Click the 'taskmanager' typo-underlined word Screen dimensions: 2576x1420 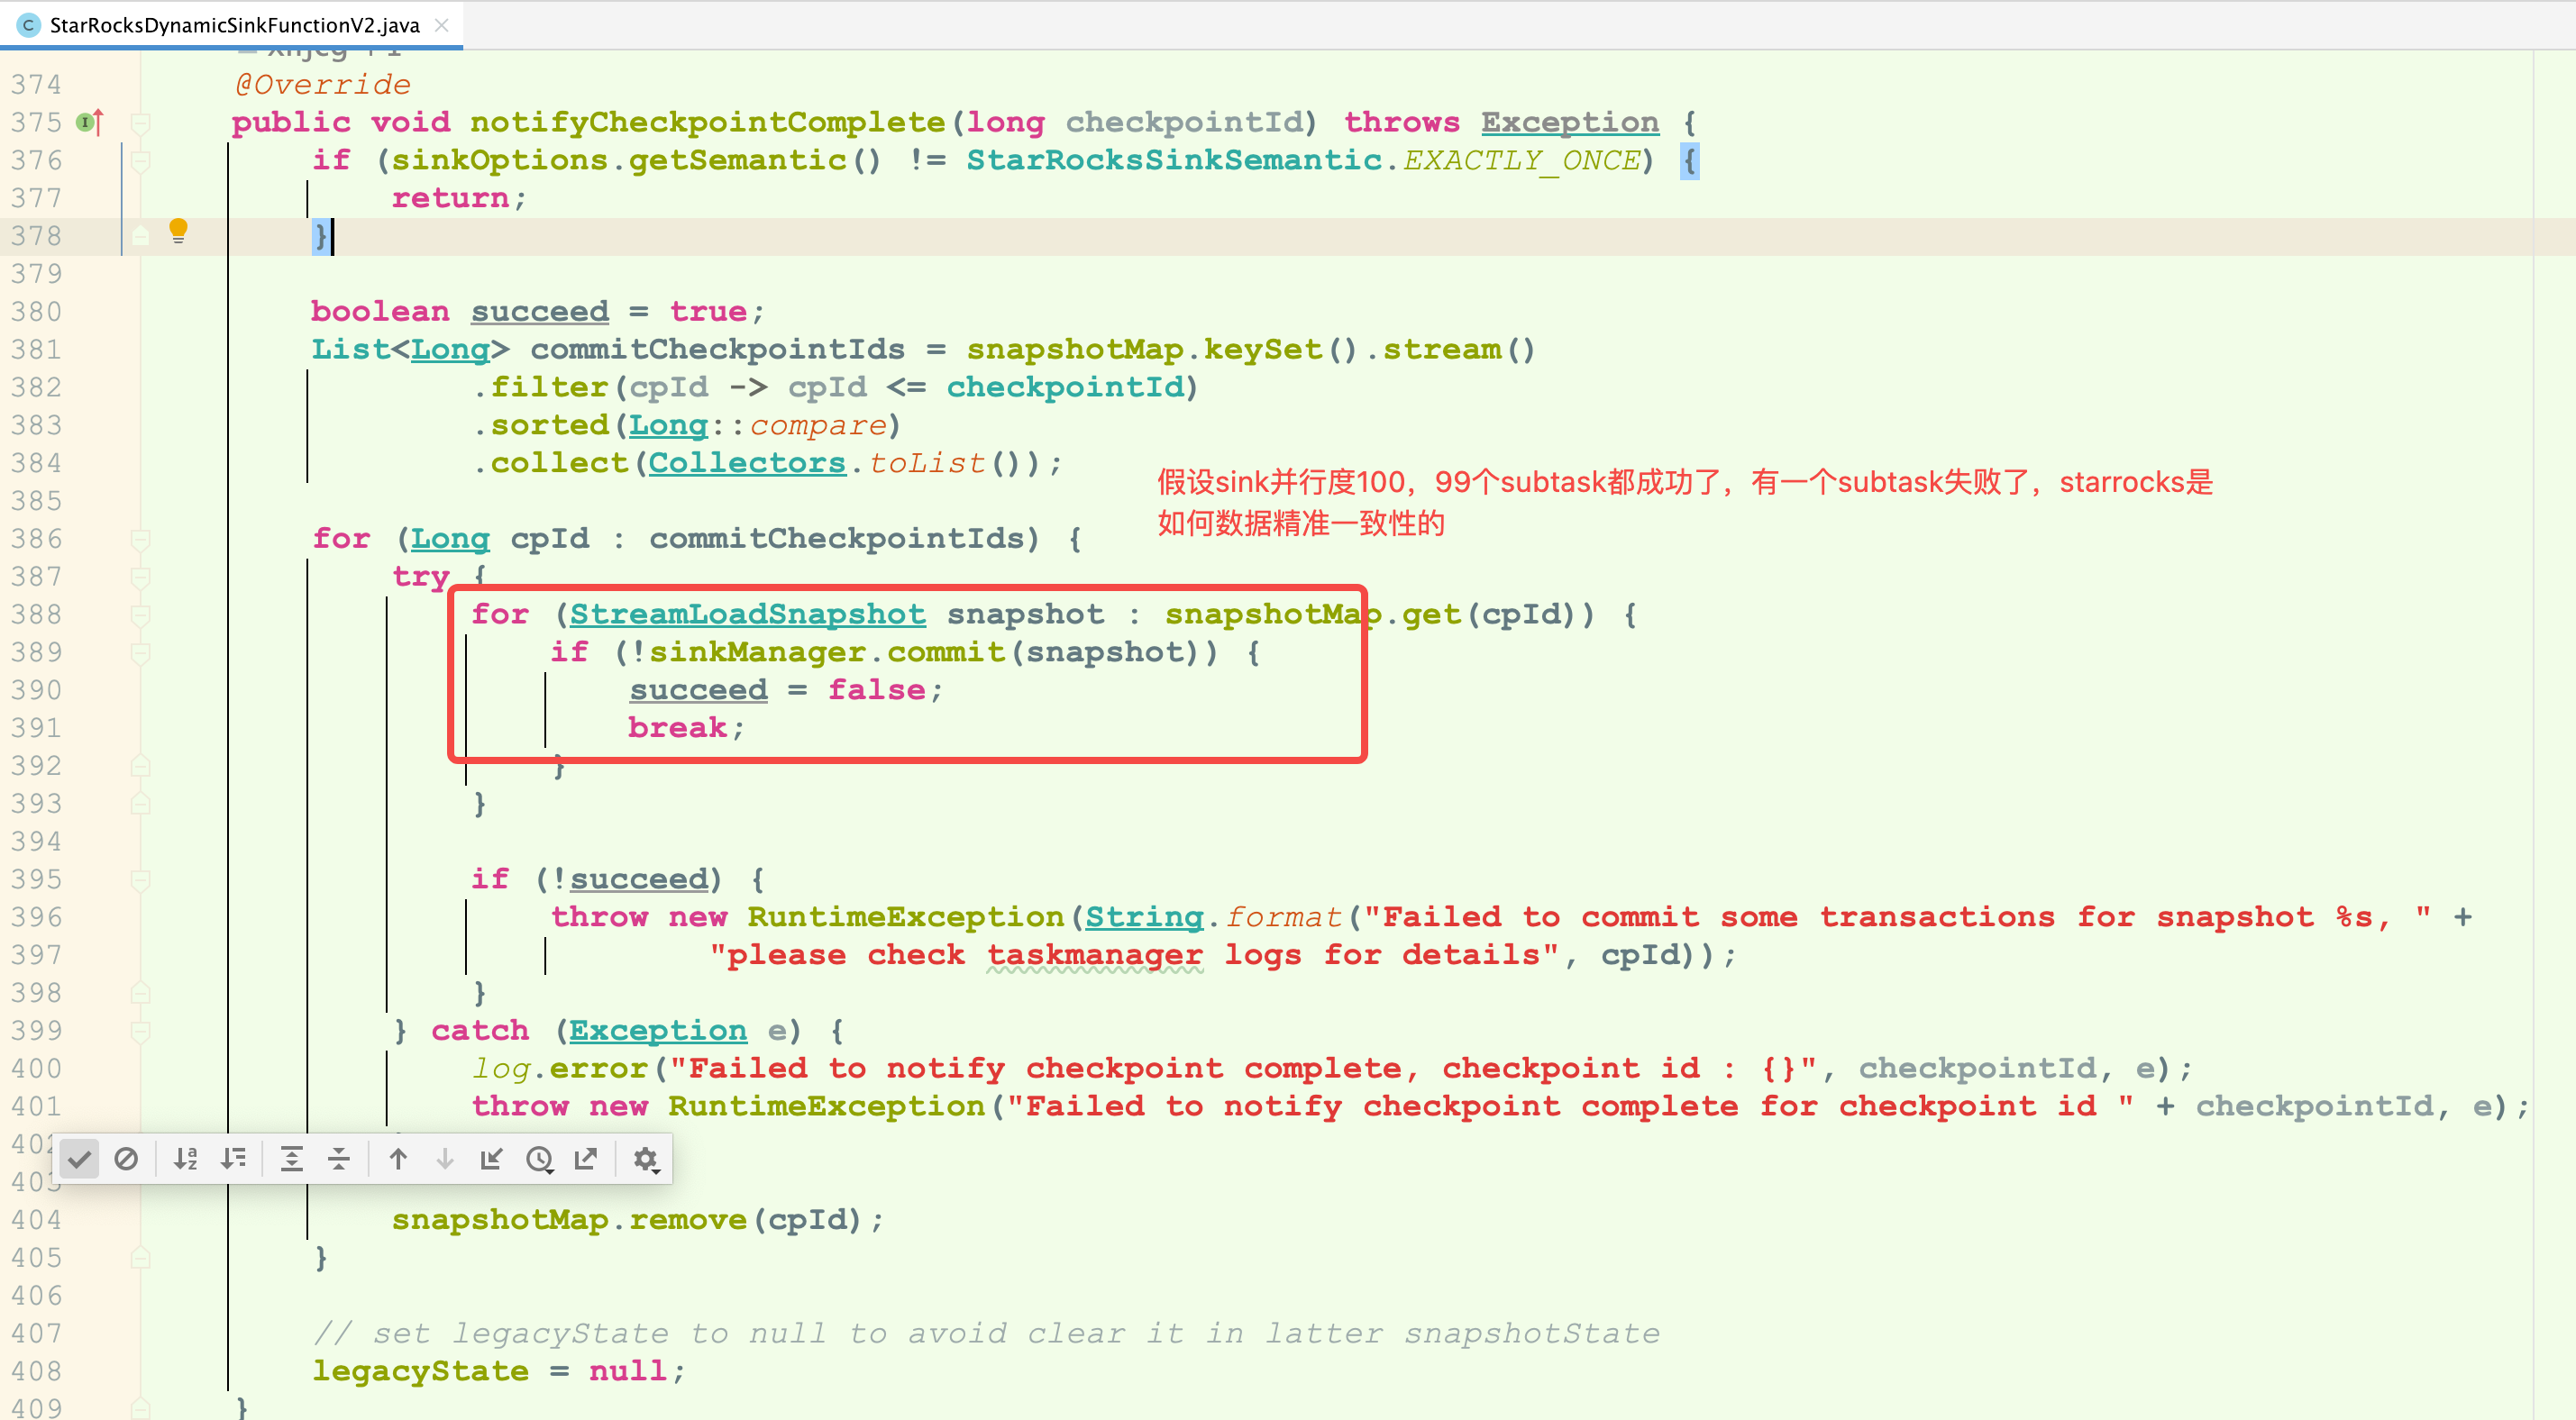pyautogui.click(x=1095, y=955)
